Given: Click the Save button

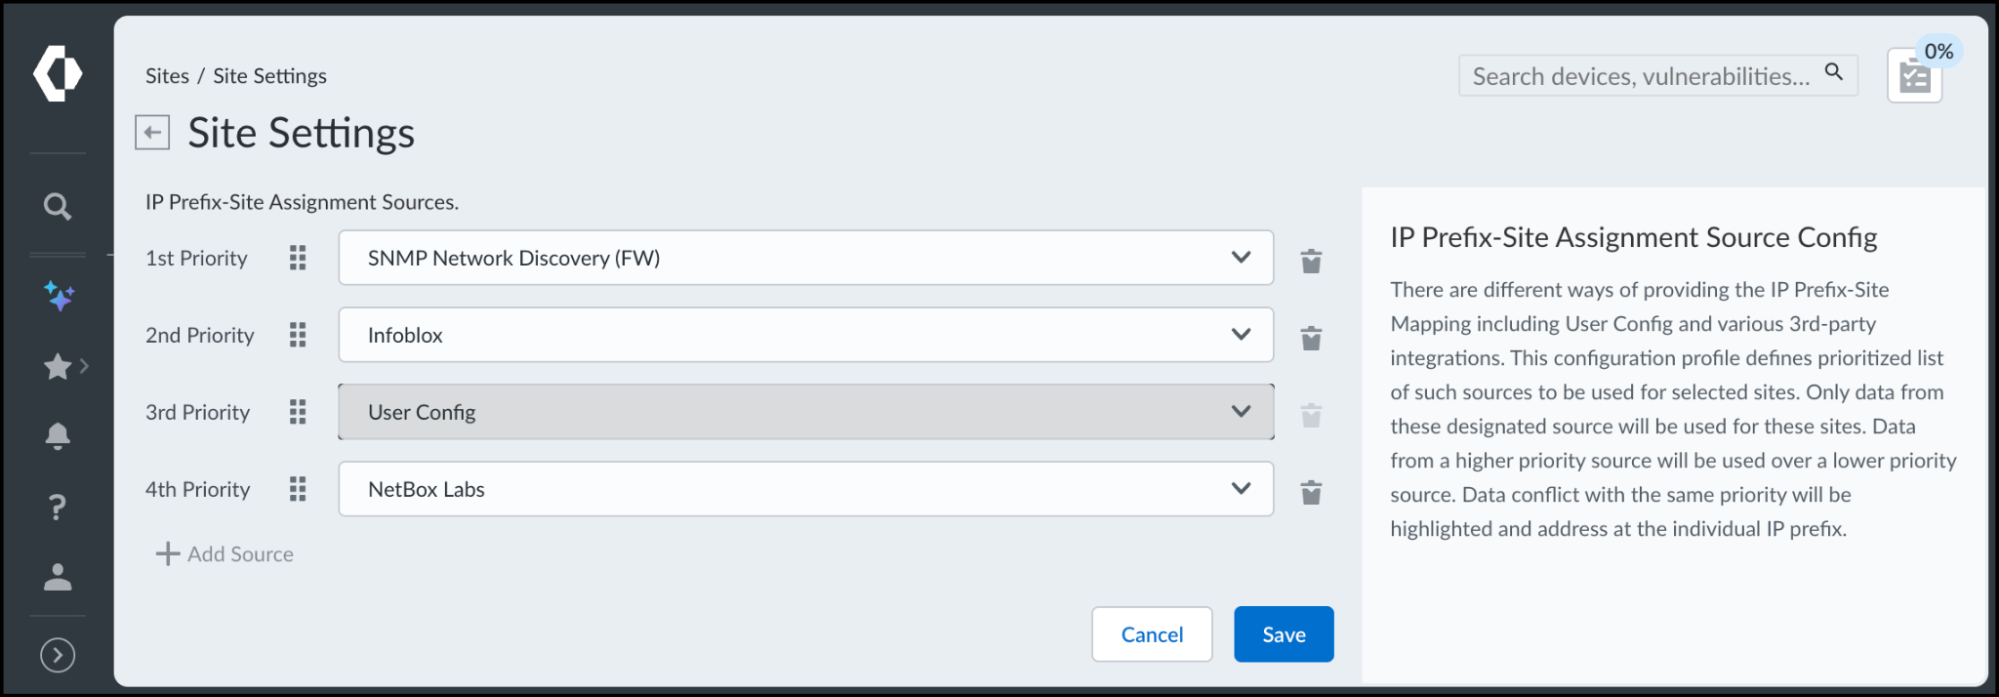Looking at the screenshot, I should tap(1284, 633).
